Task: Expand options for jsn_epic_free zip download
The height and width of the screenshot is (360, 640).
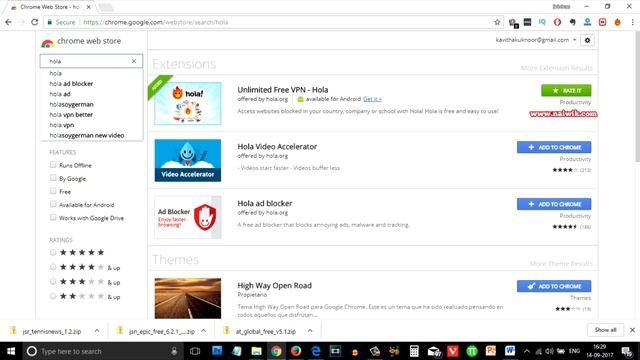Action: tap(204, 331)
